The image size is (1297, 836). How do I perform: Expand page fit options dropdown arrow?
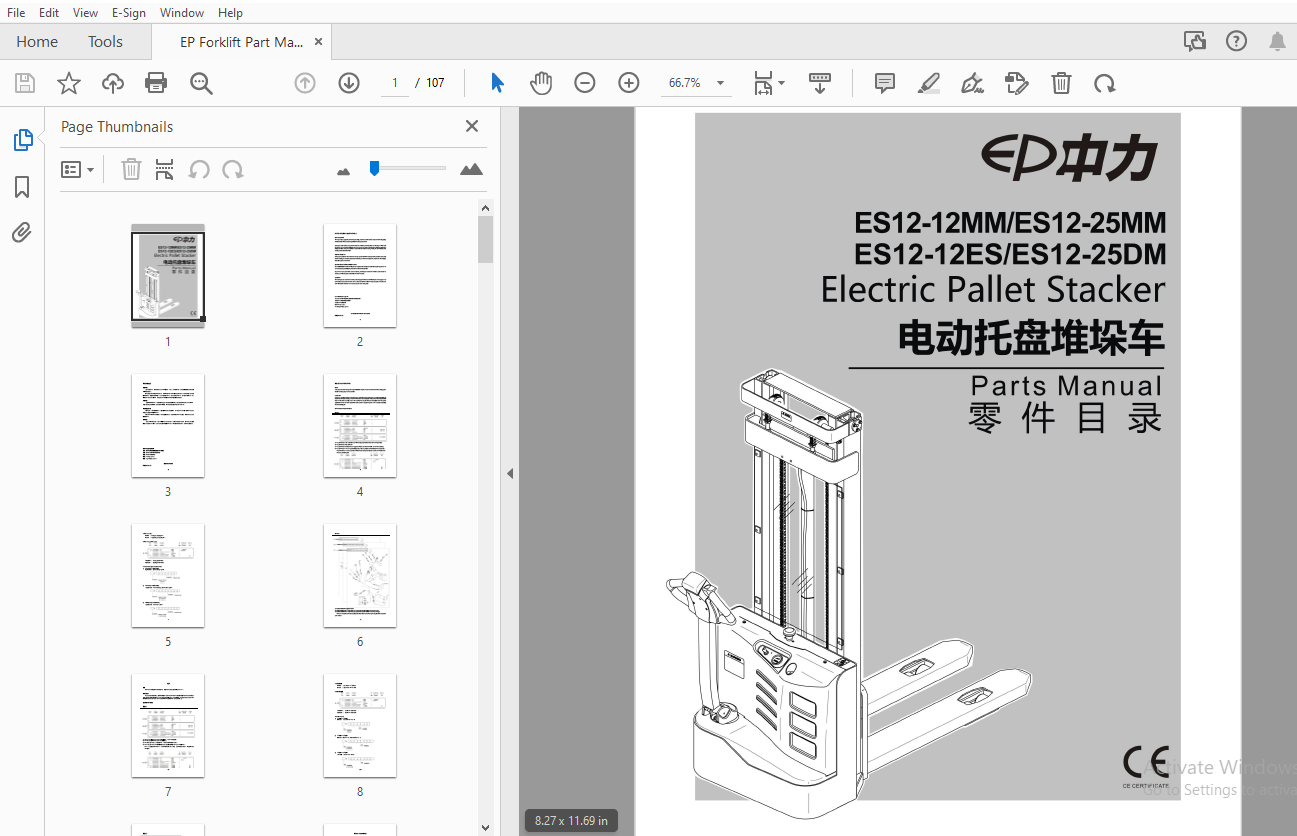(x=781, y=83)
